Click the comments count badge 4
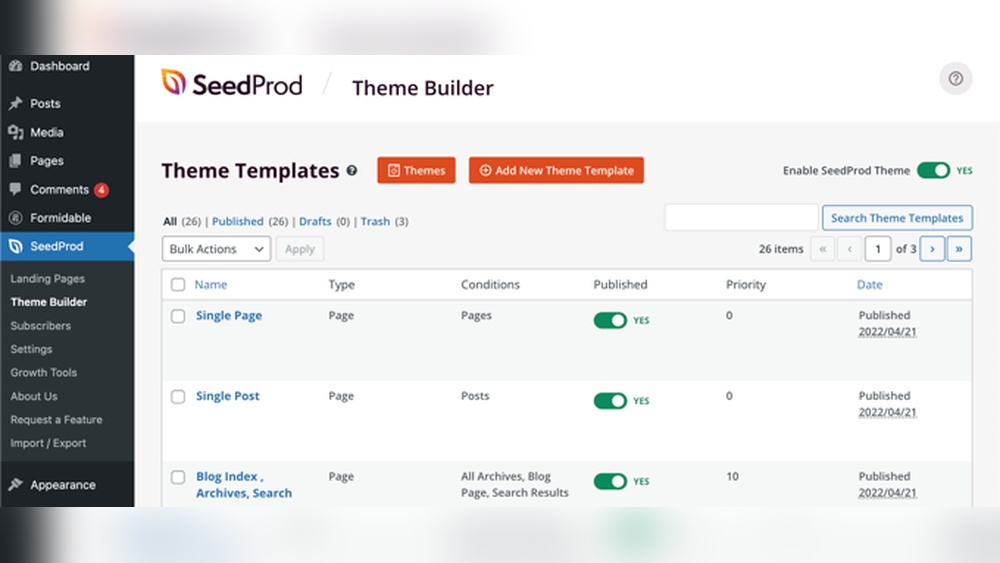Viewport: 1000px width, 563px height. click(x=101, y=190)
